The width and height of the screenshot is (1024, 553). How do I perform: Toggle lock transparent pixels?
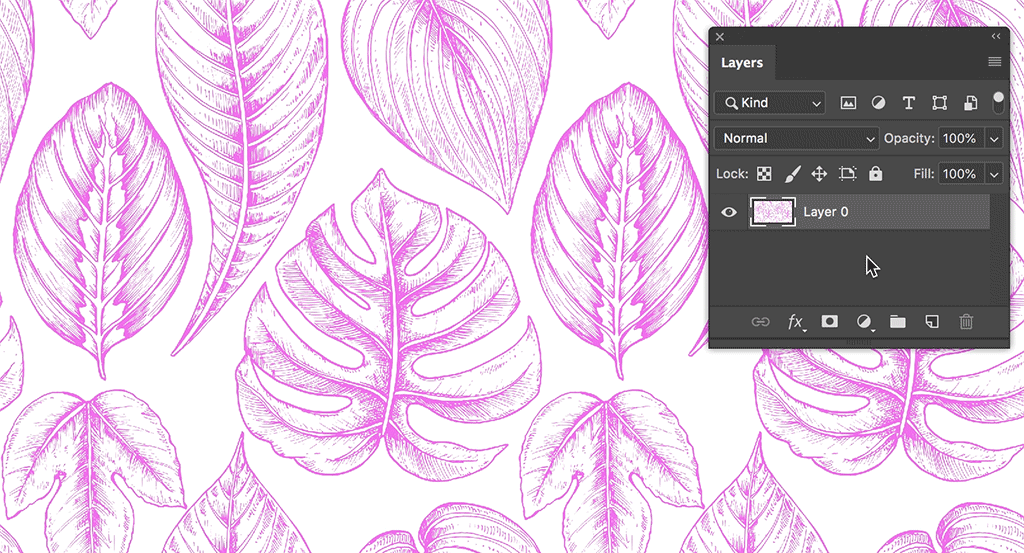click(764, 174)
